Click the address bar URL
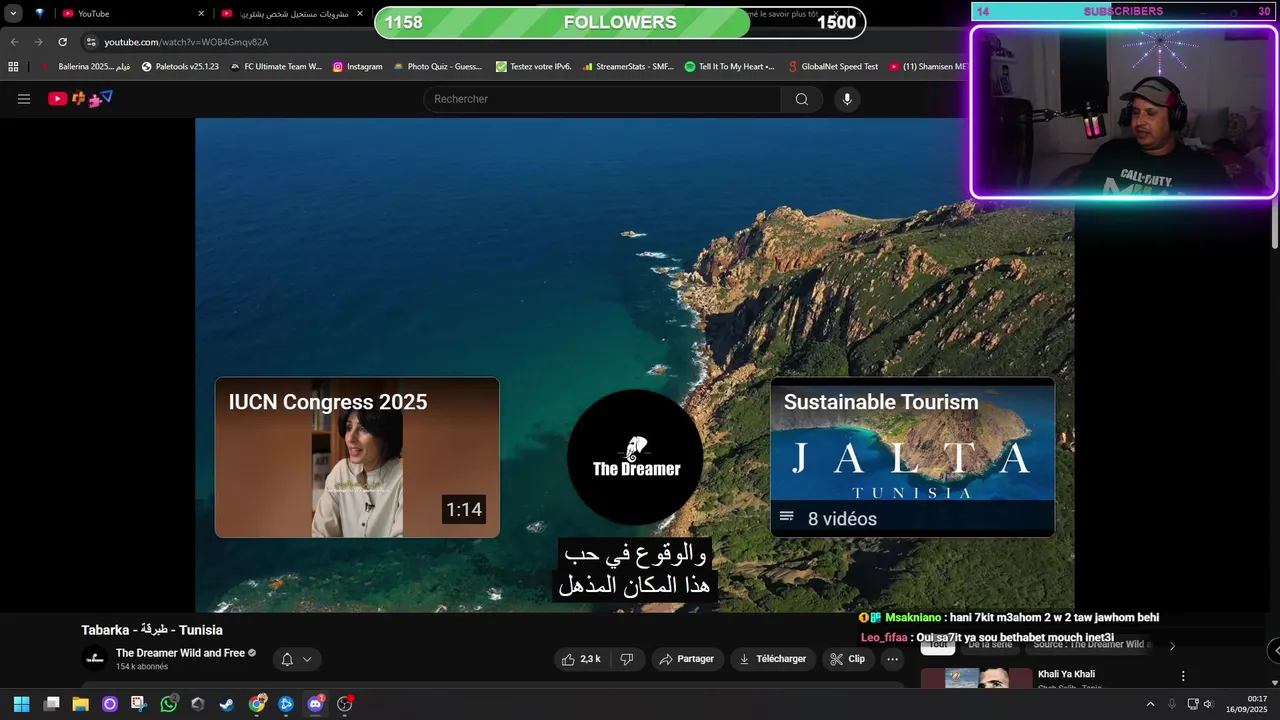This screenshot has height=720, width=1280. tap(186, 42)
